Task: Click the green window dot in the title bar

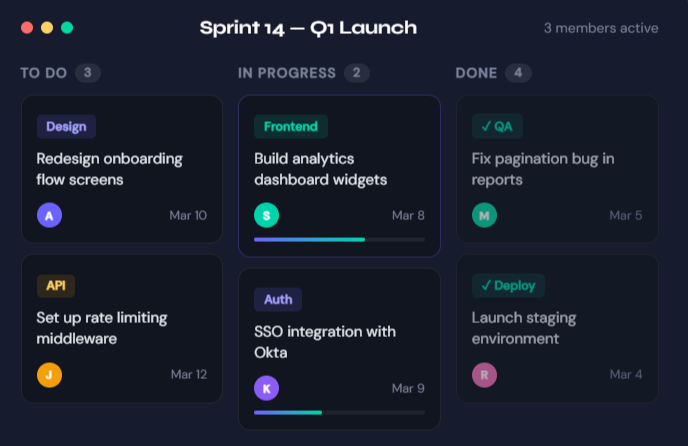Action: [x=67, y=28]
